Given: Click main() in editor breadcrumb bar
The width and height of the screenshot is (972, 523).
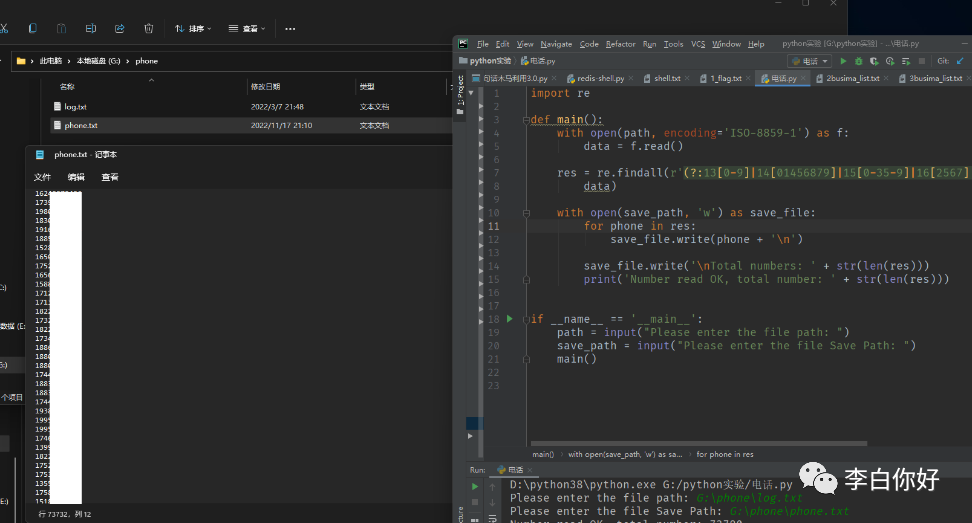Looking at the screenshot, I should coord(543,454).
